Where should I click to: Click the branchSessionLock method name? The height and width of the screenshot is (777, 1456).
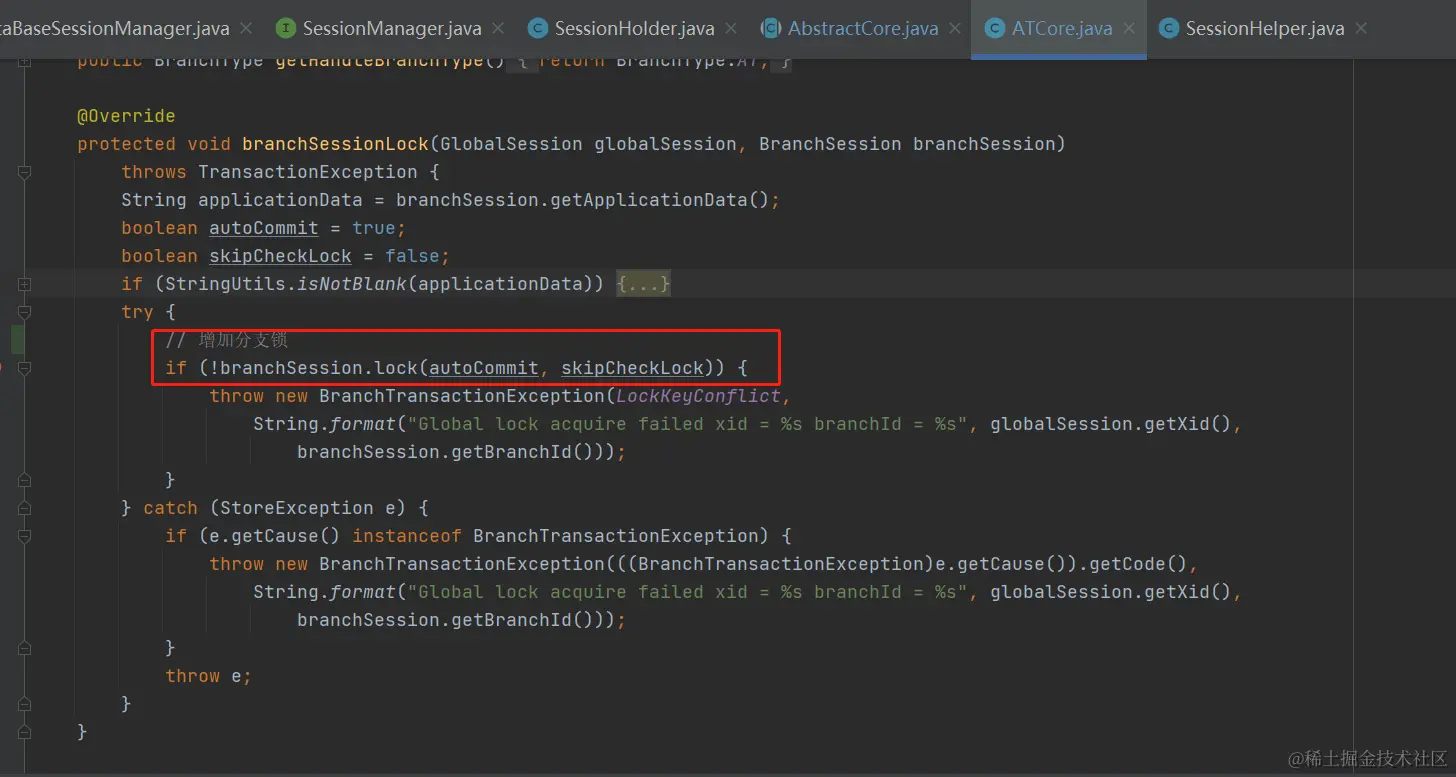pyautogui.click(x=335, y=144)
